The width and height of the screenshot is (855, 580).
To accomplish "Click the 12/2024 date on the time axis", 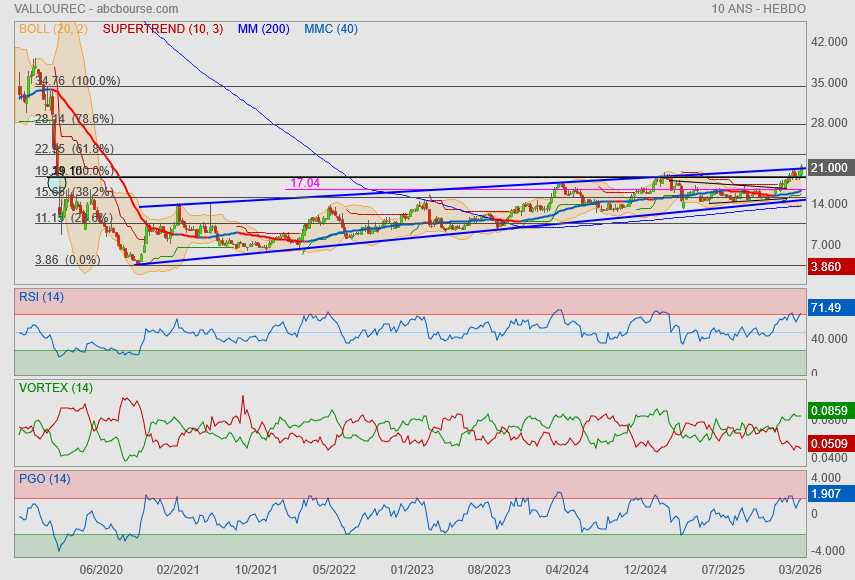I will pos(646,569).
